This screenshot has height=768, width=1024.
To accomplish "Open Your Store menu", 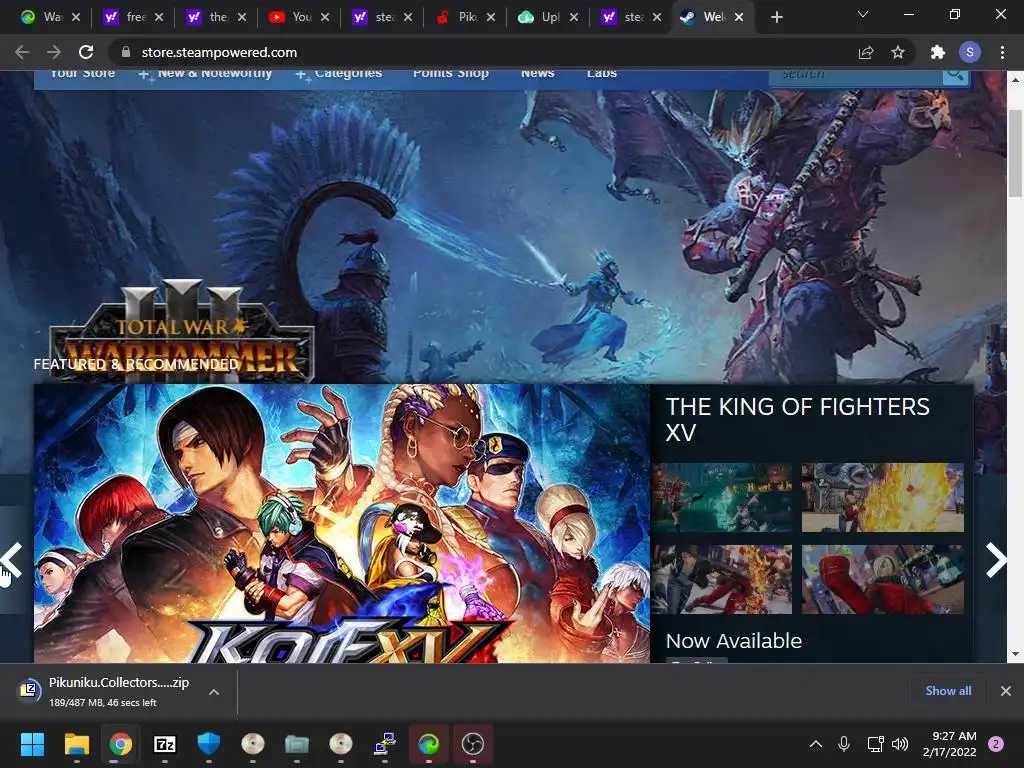I will click(x=82, y=74).
